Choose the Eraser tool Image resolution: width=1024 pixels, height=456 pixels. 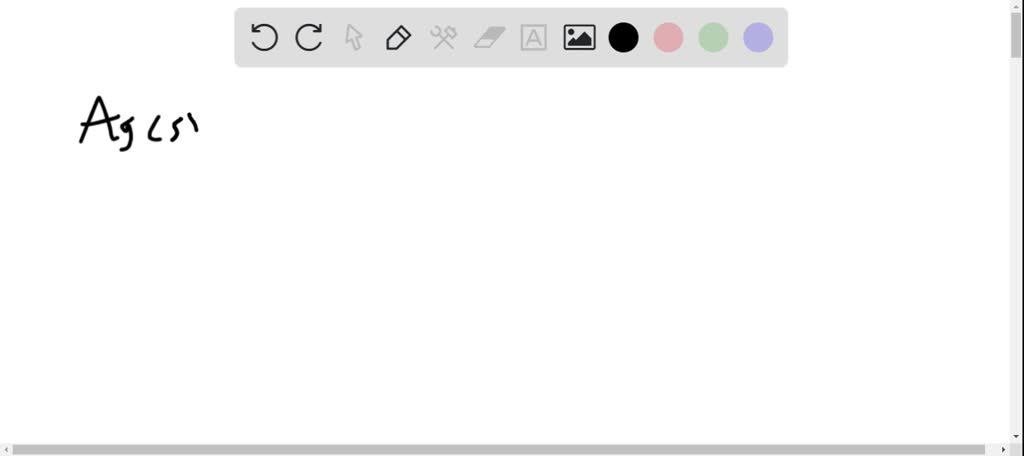point(489,37)
